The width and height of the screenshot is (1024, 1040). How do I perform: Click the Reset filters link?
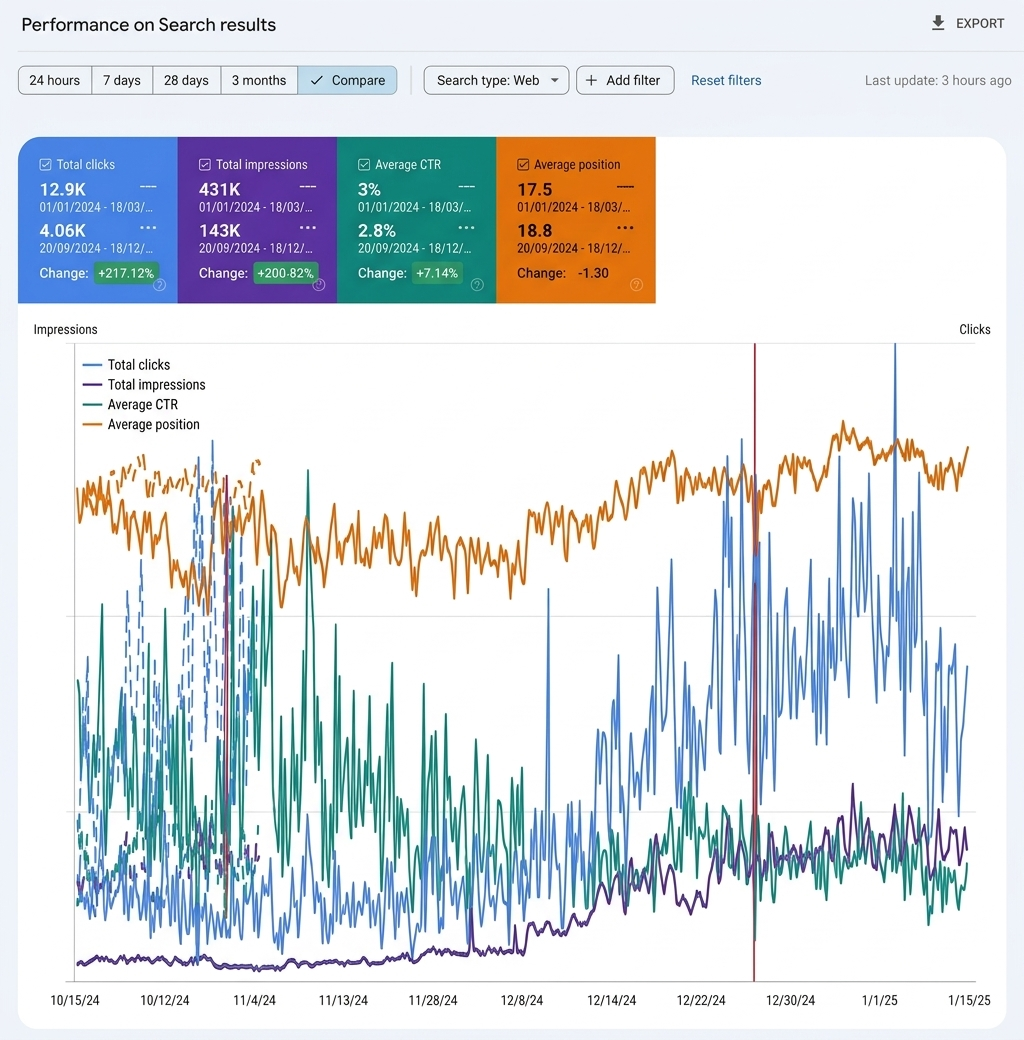click(726, 80)
